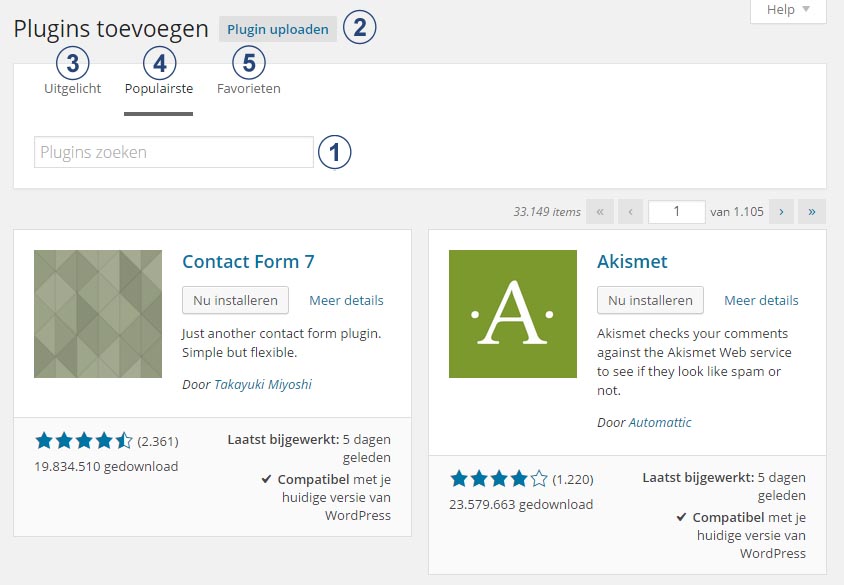Click Akismet star rating

pos(498,478)
